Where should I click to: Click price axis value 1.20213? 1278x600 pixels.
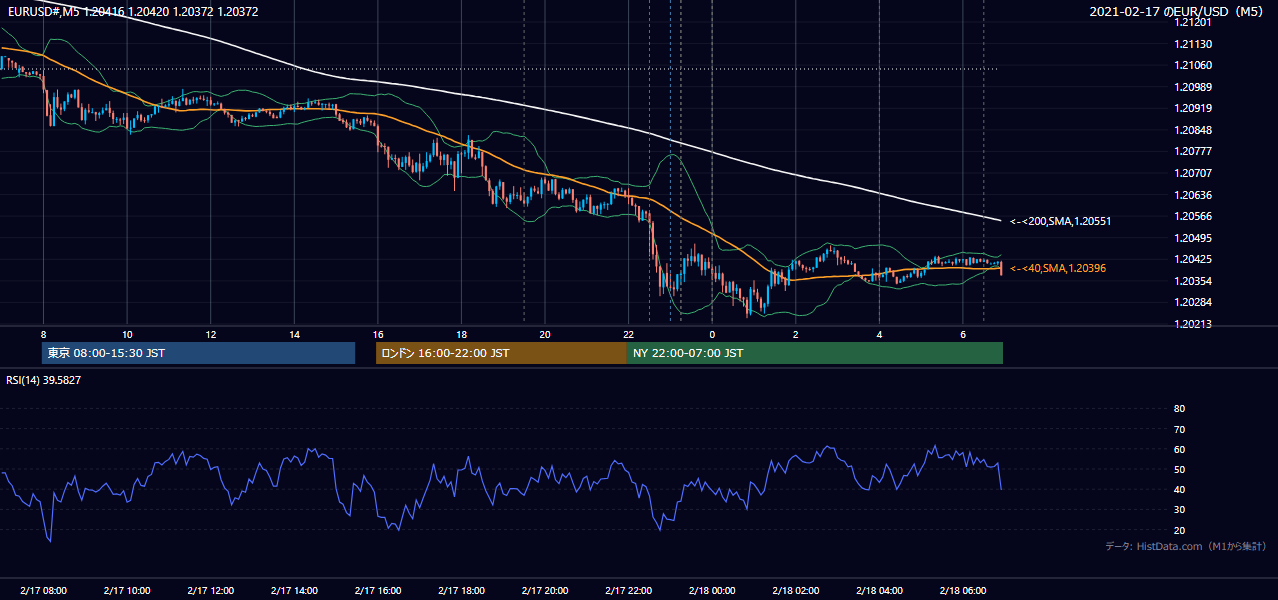click(x=1193, y=324)
